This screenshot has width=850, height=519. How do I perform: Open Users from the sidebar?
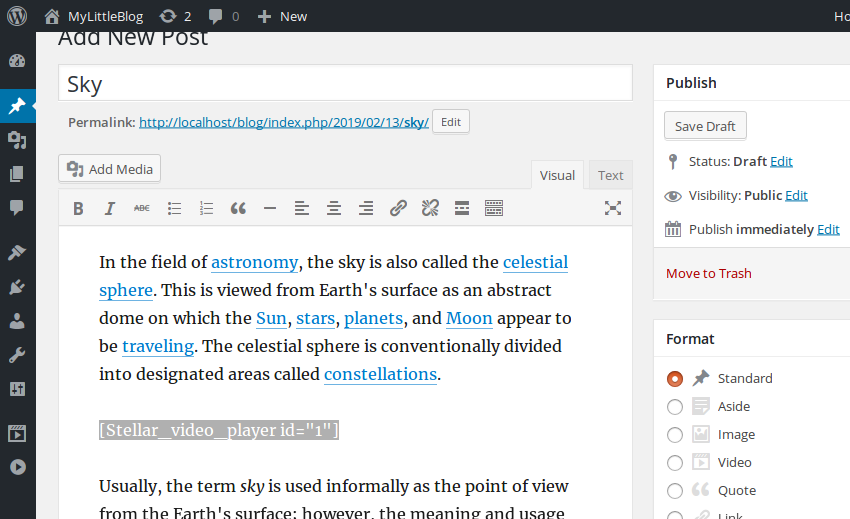[x=17, y=321]
